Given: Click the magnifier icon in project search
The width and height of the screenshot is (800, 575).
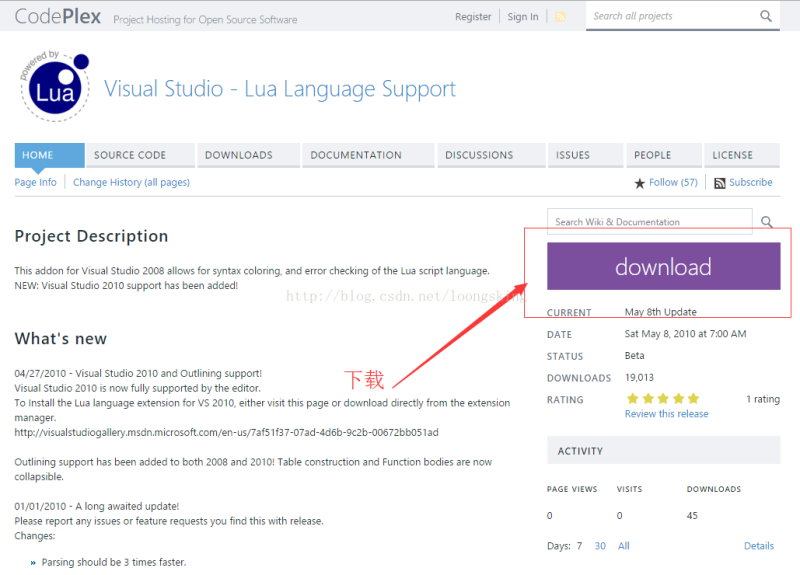Looking at the screenshot, I should tap(766, 16).
